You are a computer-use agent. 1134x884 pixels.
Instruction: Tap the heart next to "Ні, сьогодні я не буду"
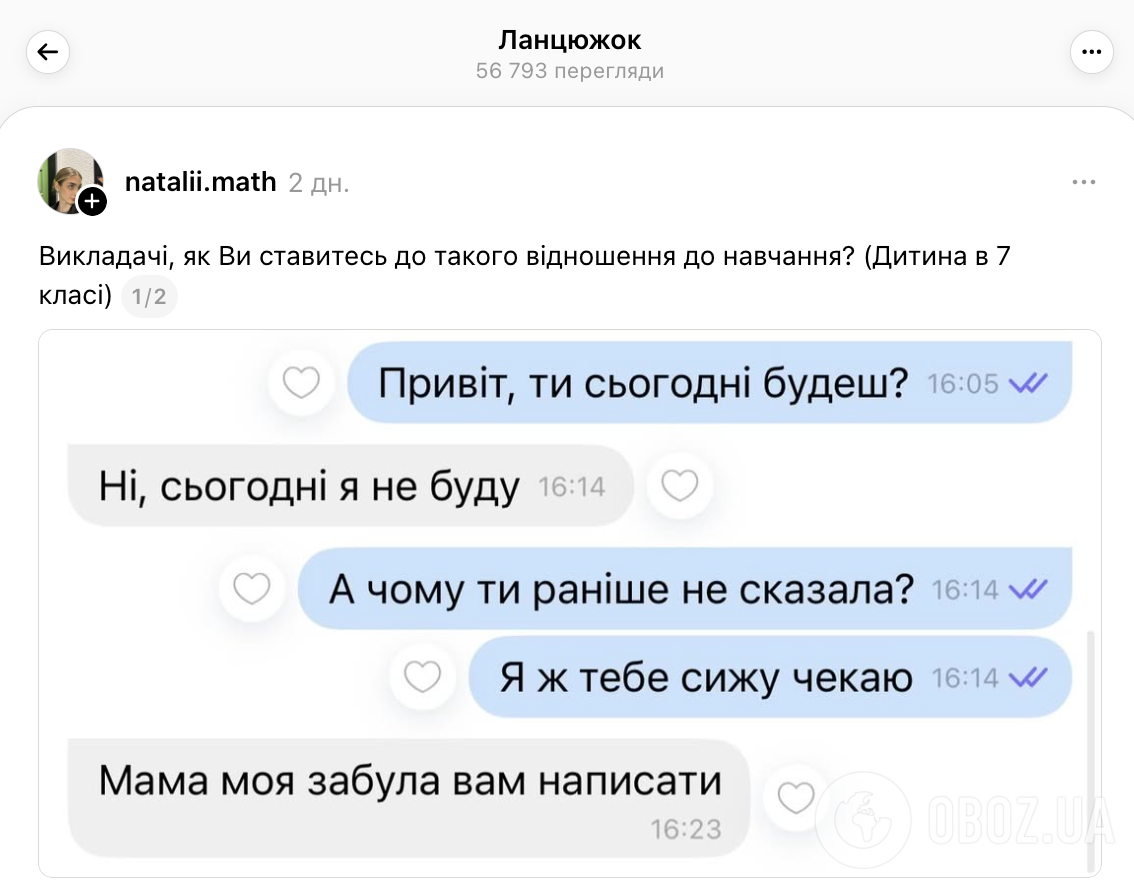(x=680, y=485)
